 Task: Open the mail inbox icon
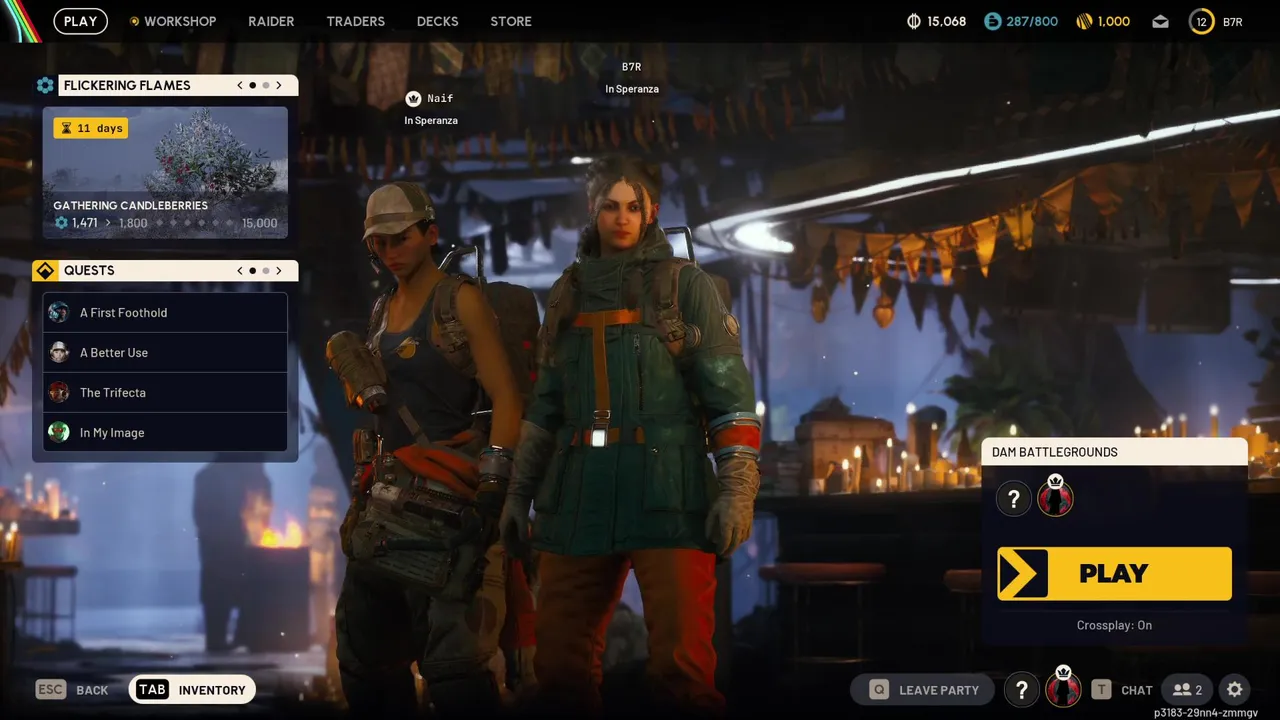1160,21
